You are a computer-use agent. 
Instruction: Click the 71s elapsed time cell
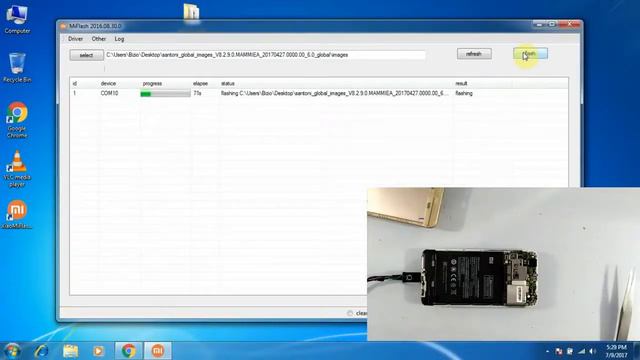(198, 93)
